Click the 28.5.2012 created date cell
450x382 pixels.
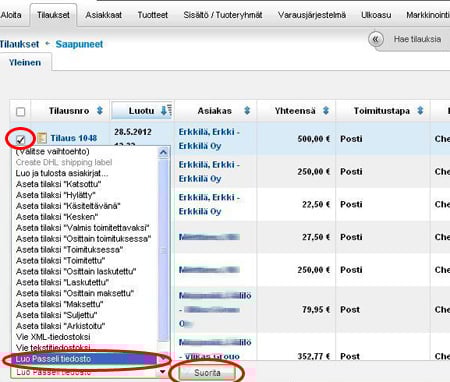(133, 132)
